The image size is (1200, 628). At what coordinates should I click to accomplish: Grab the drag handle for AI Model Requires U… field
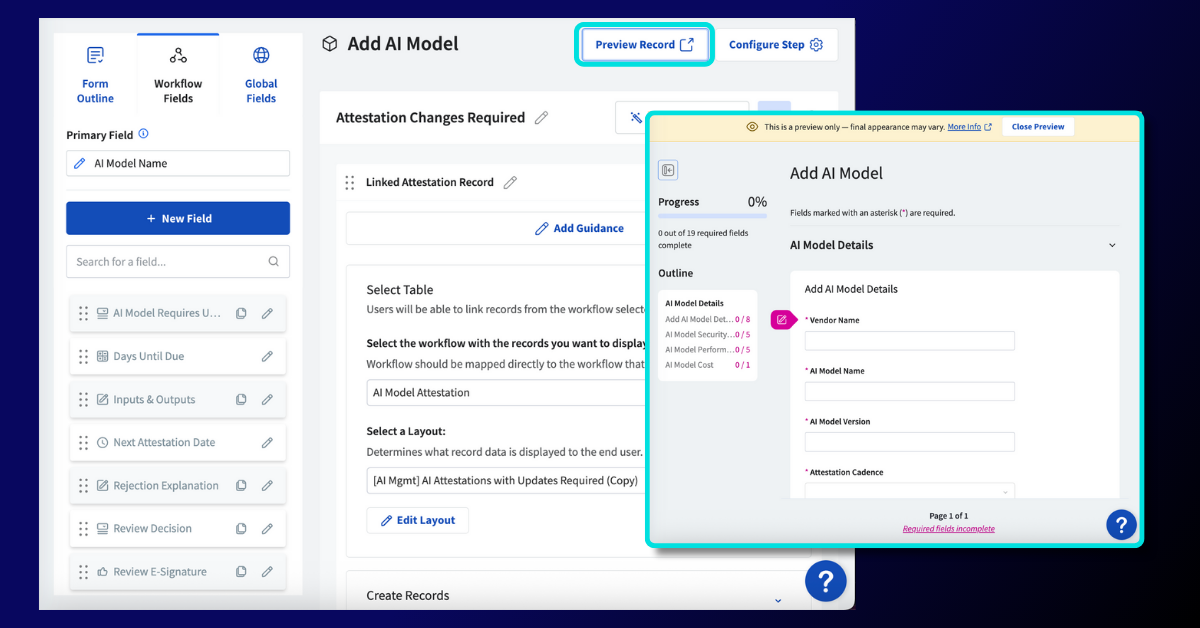(83, 313)
